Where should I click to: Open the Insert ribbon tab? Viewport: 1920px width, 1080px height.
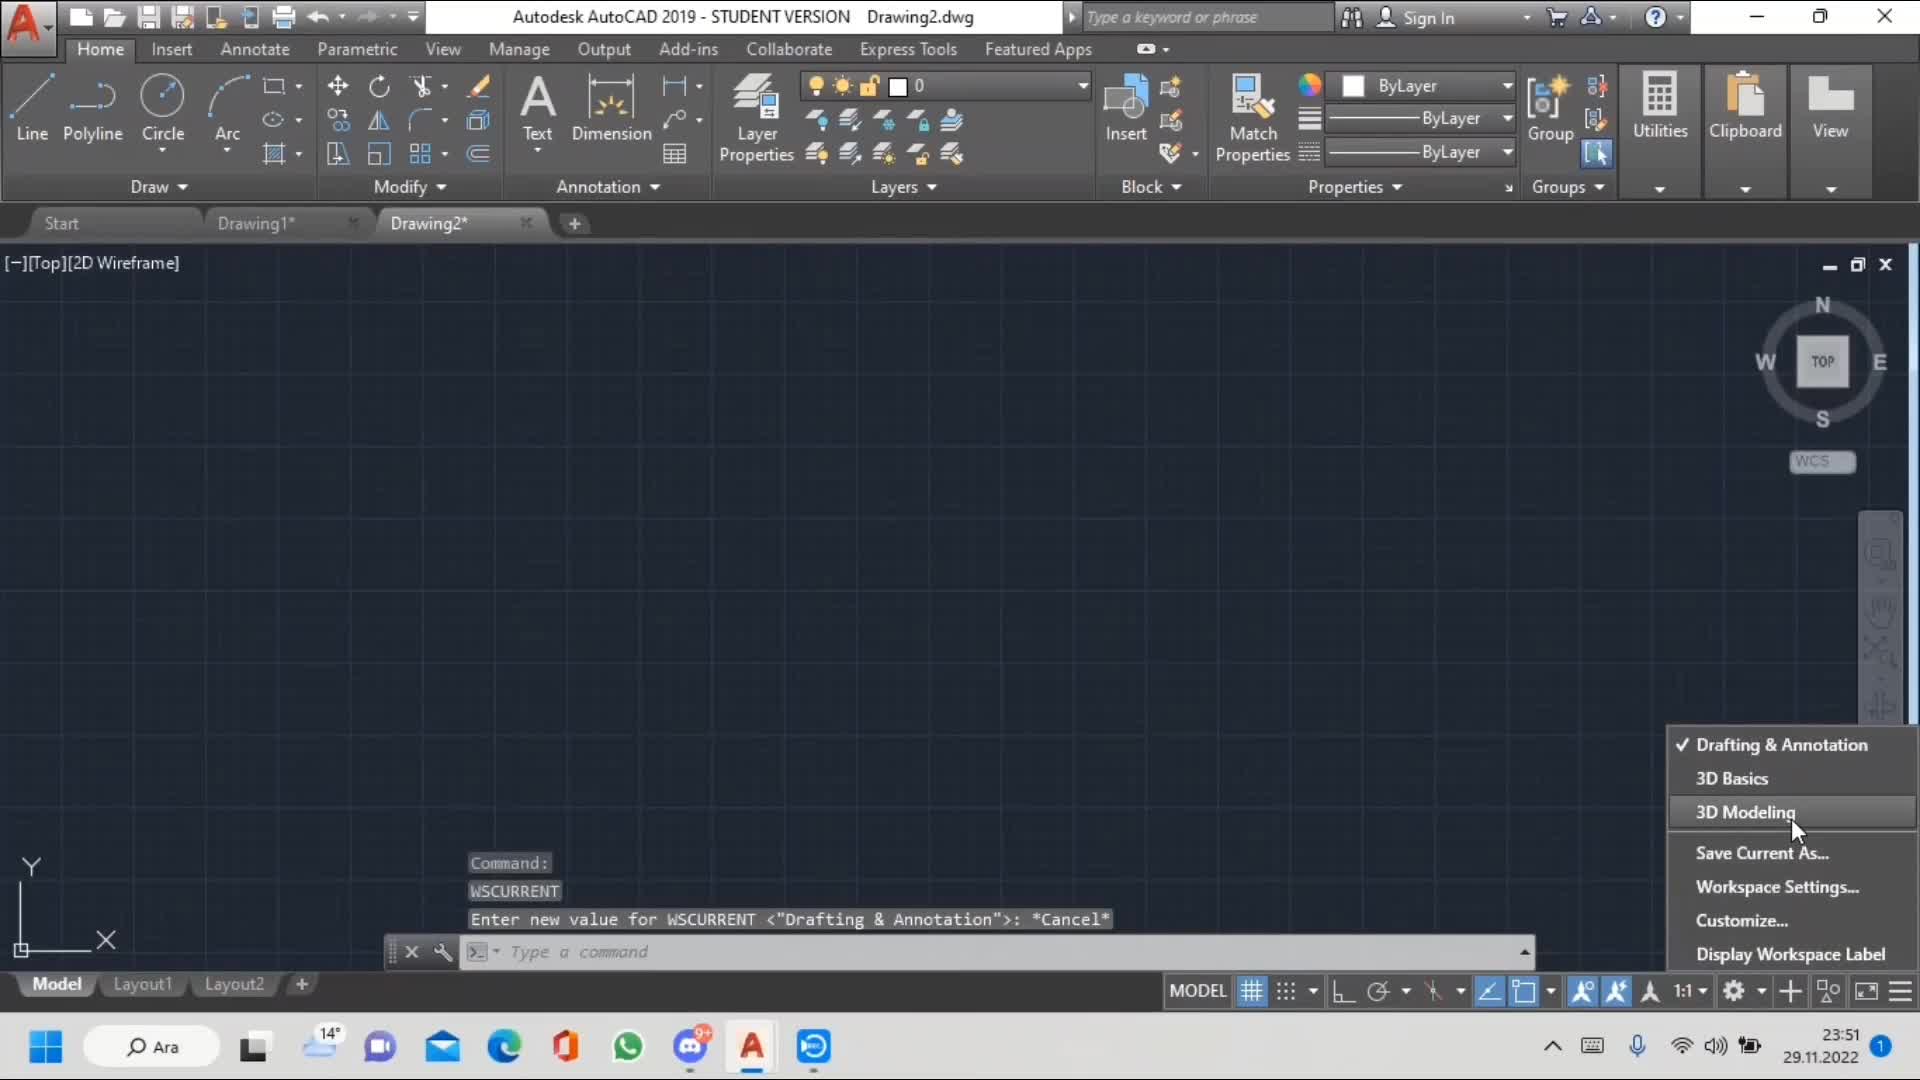click(172, 49)
